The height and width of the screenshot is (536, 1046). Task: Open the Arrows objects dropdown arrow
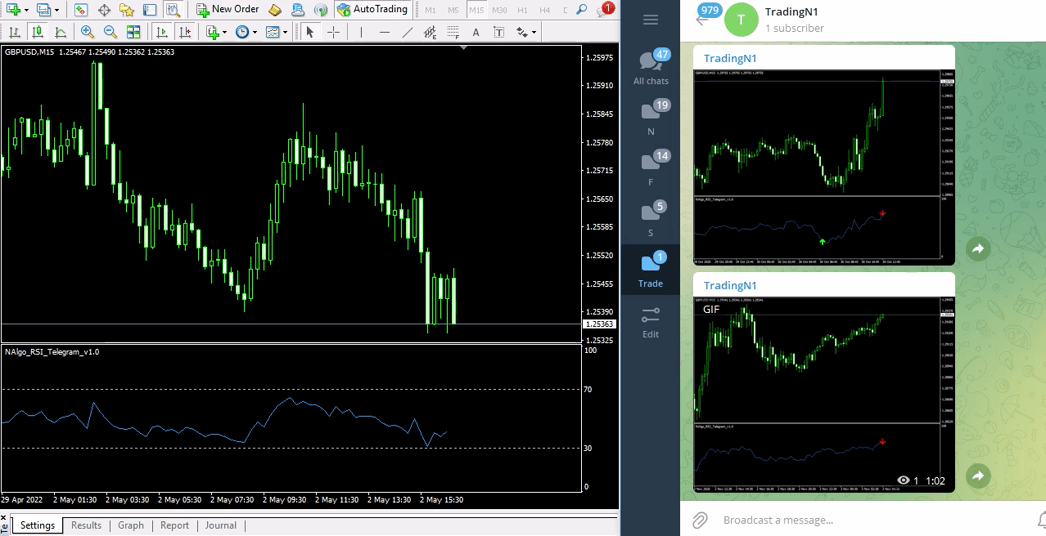[x=534, y=32]
